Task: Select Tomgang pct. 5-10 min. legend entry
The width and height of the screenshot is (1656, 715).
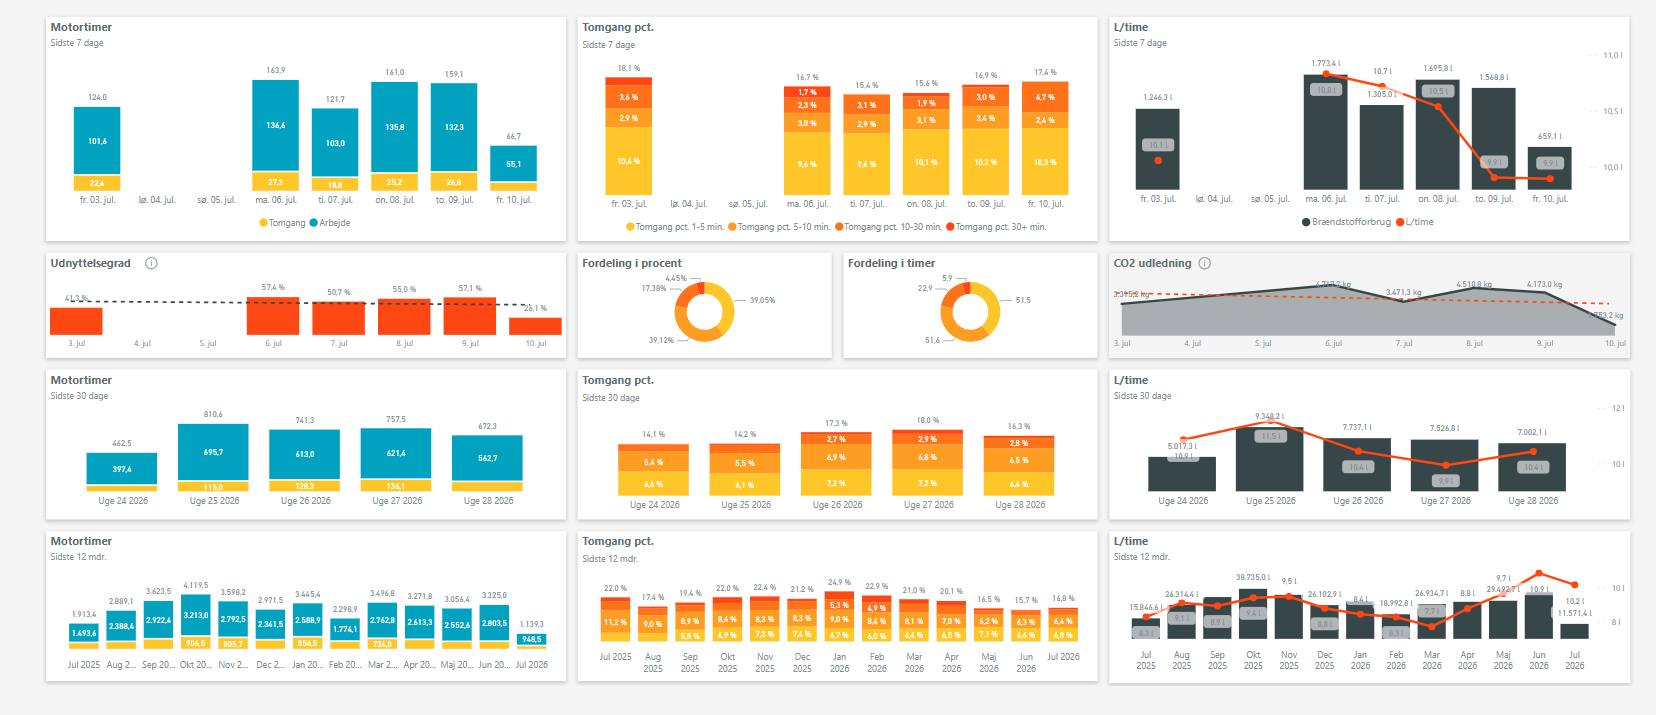Action: pos(779,227)
